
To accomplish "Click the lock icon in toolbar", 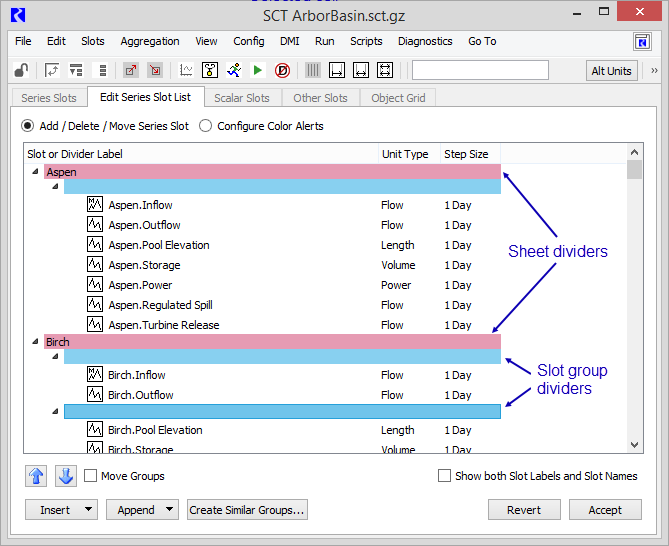I will point(22,70).
